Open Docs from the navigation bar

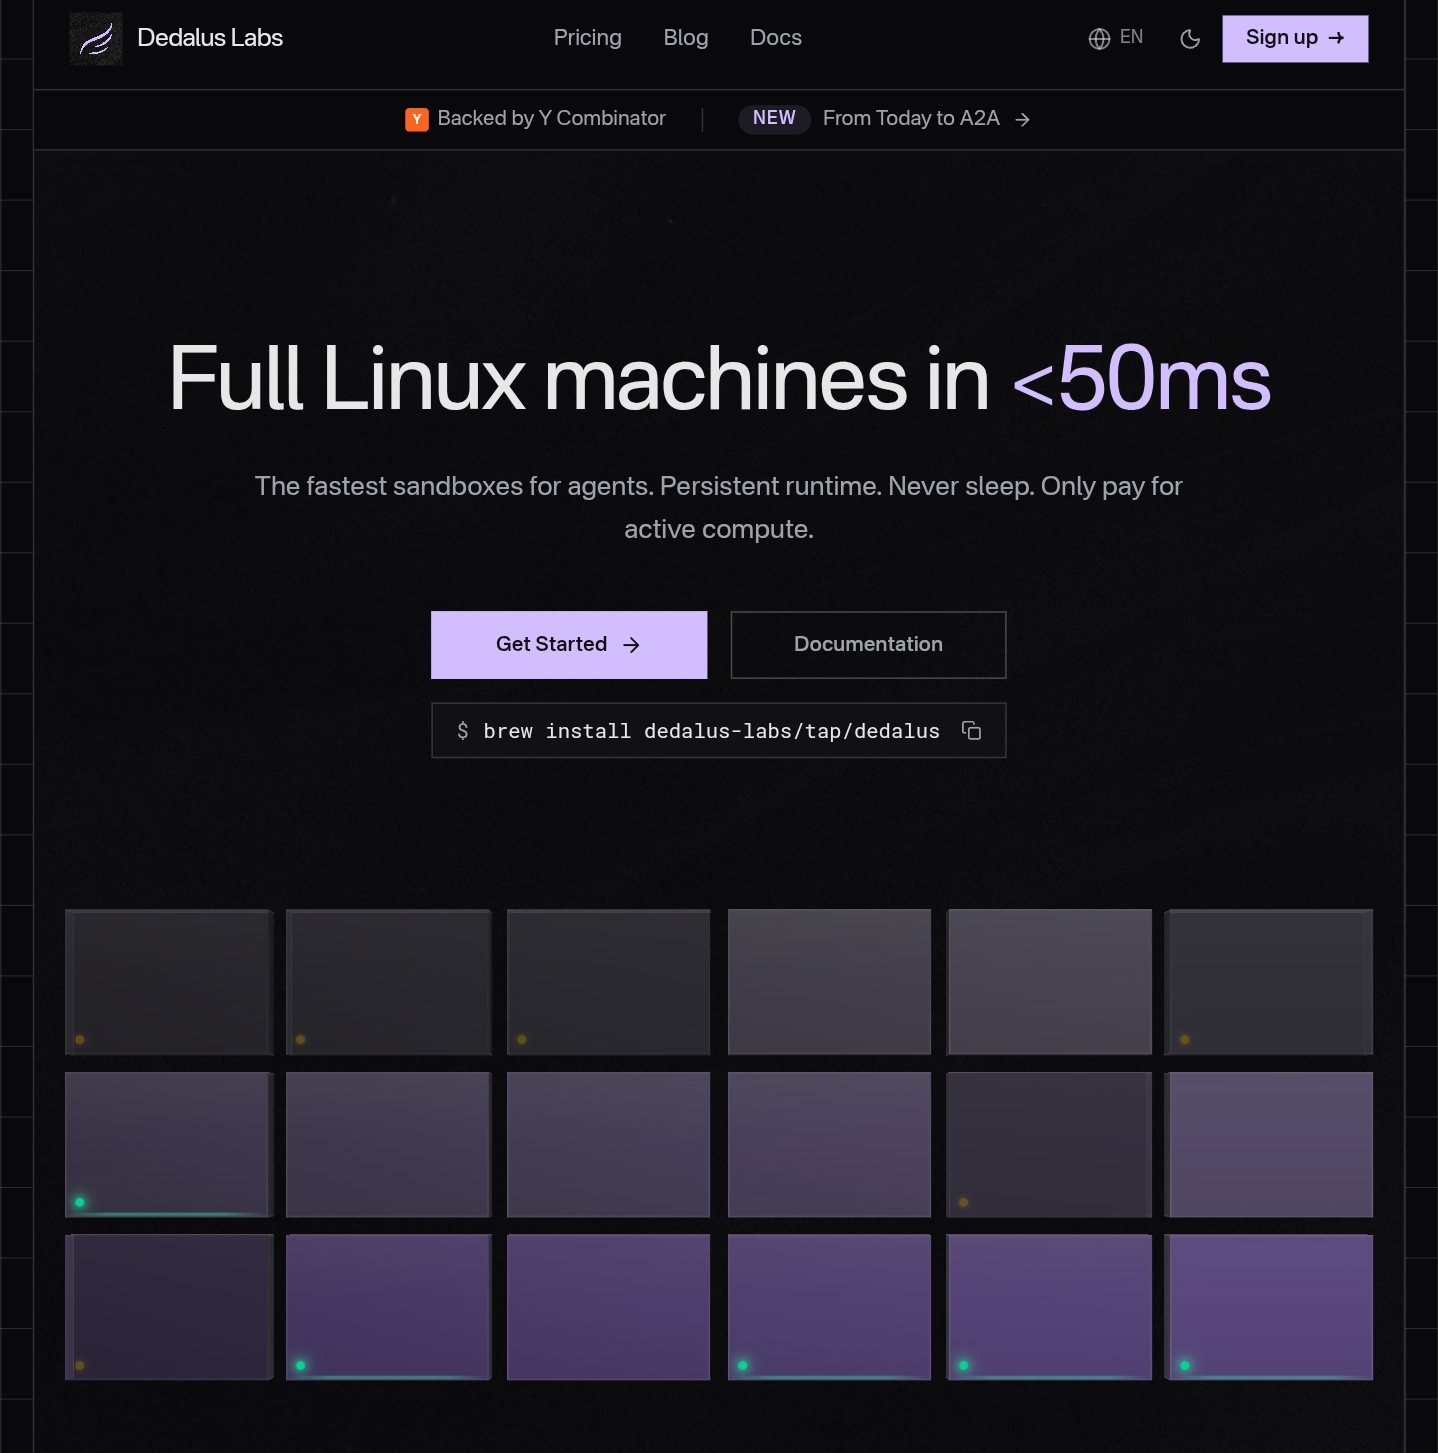click(775, 38)
